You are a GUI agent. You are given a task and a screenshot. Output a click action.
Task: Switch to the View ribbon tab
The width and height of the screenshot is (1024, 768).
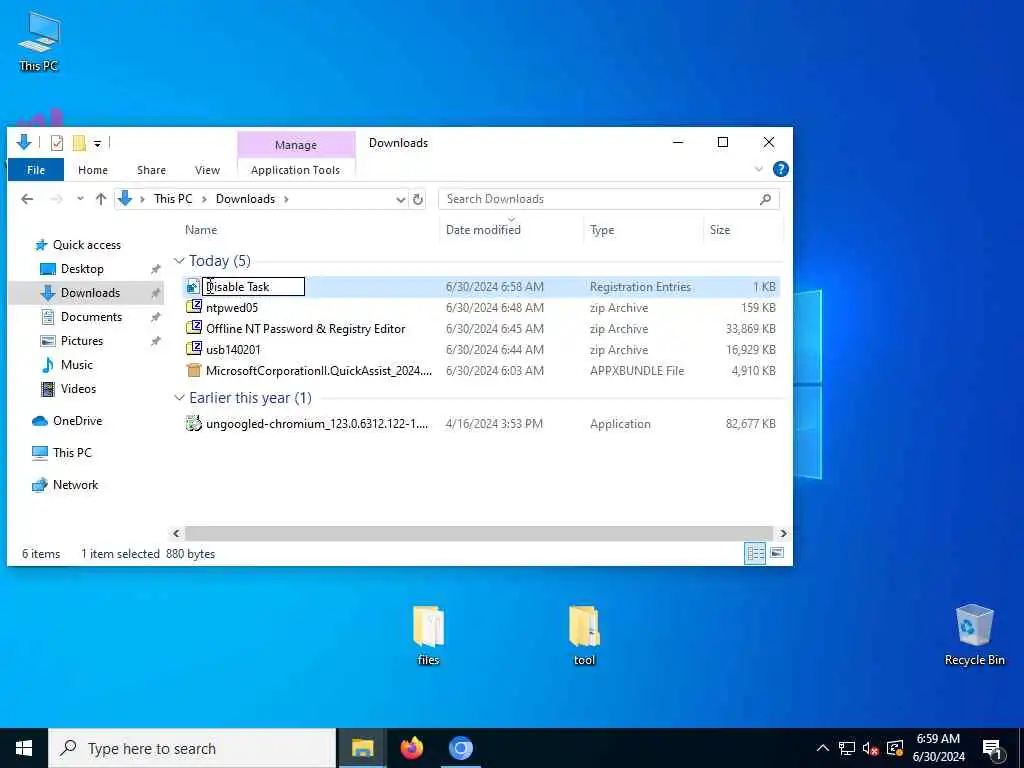(207, 170)
